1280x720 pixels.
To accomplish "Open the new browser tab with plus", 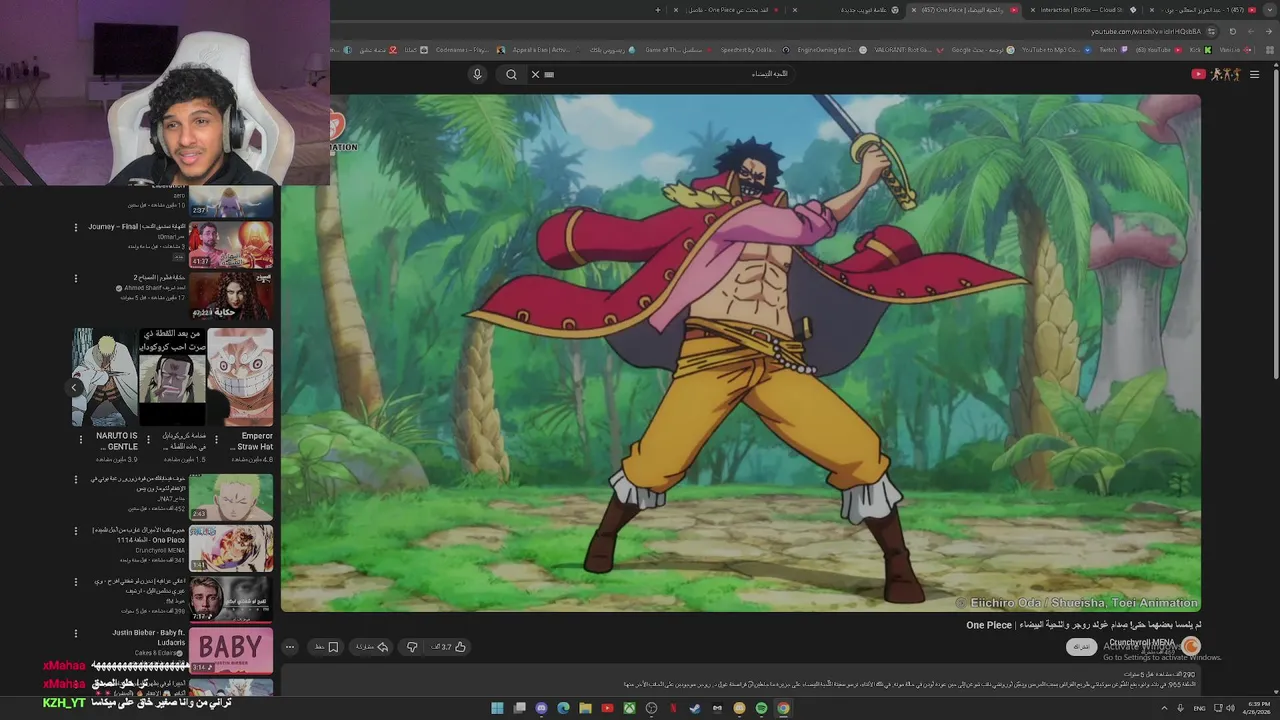I will [658, 10].
